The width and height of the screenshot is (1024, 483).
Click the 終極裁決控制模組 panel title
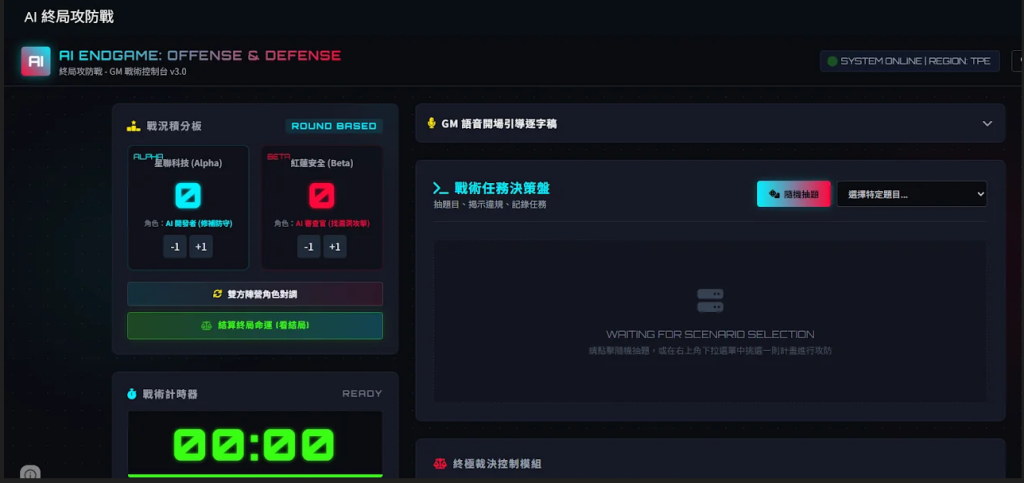click(x=497, y=463)
